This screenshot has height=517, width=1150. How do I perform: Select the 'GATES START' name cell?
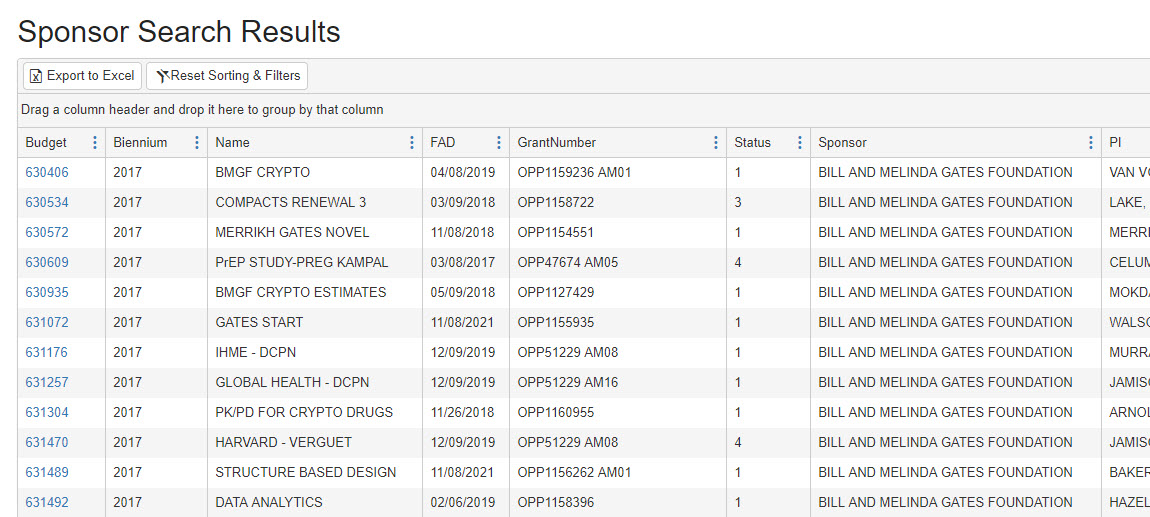tap(315, 323)
